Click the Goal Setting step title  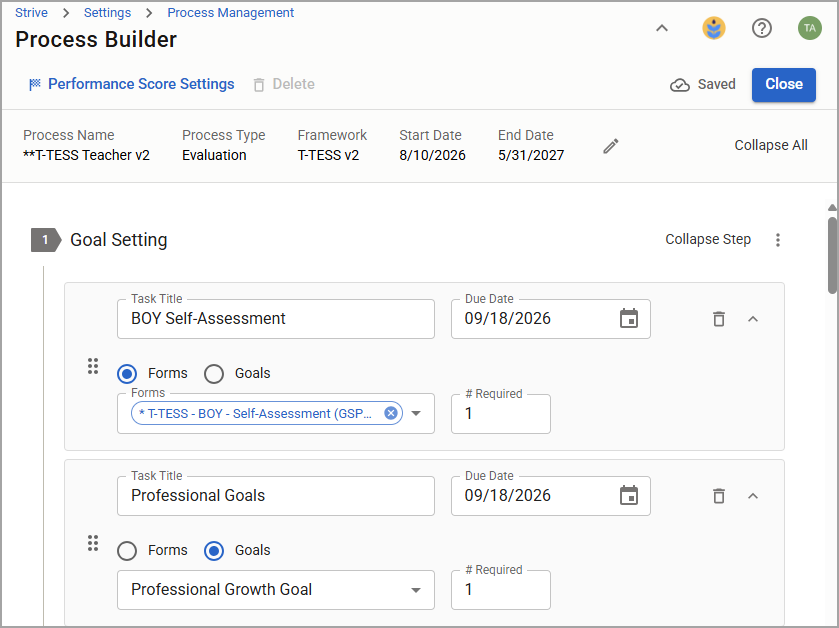click(x=119, y=240)
